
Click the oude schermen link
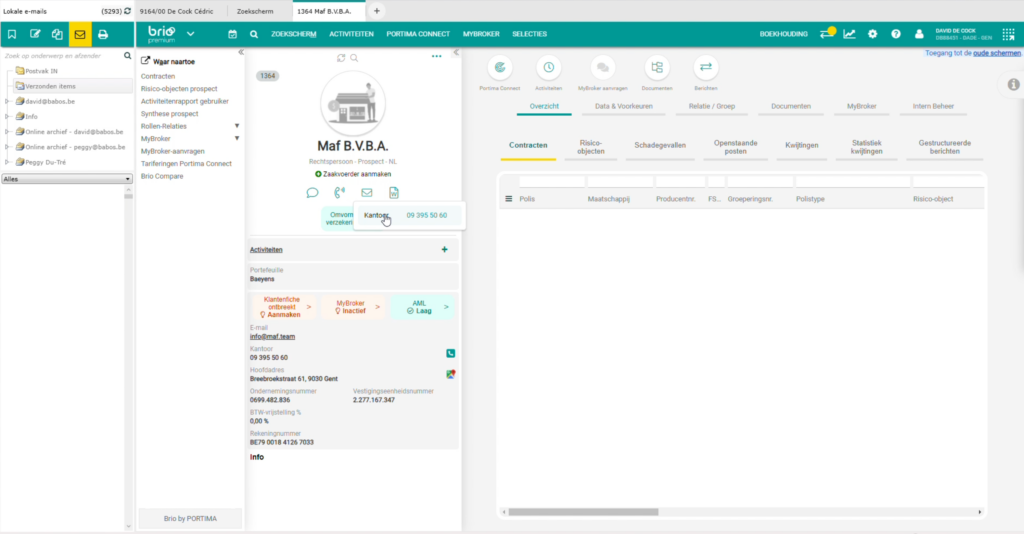[997, 53]
